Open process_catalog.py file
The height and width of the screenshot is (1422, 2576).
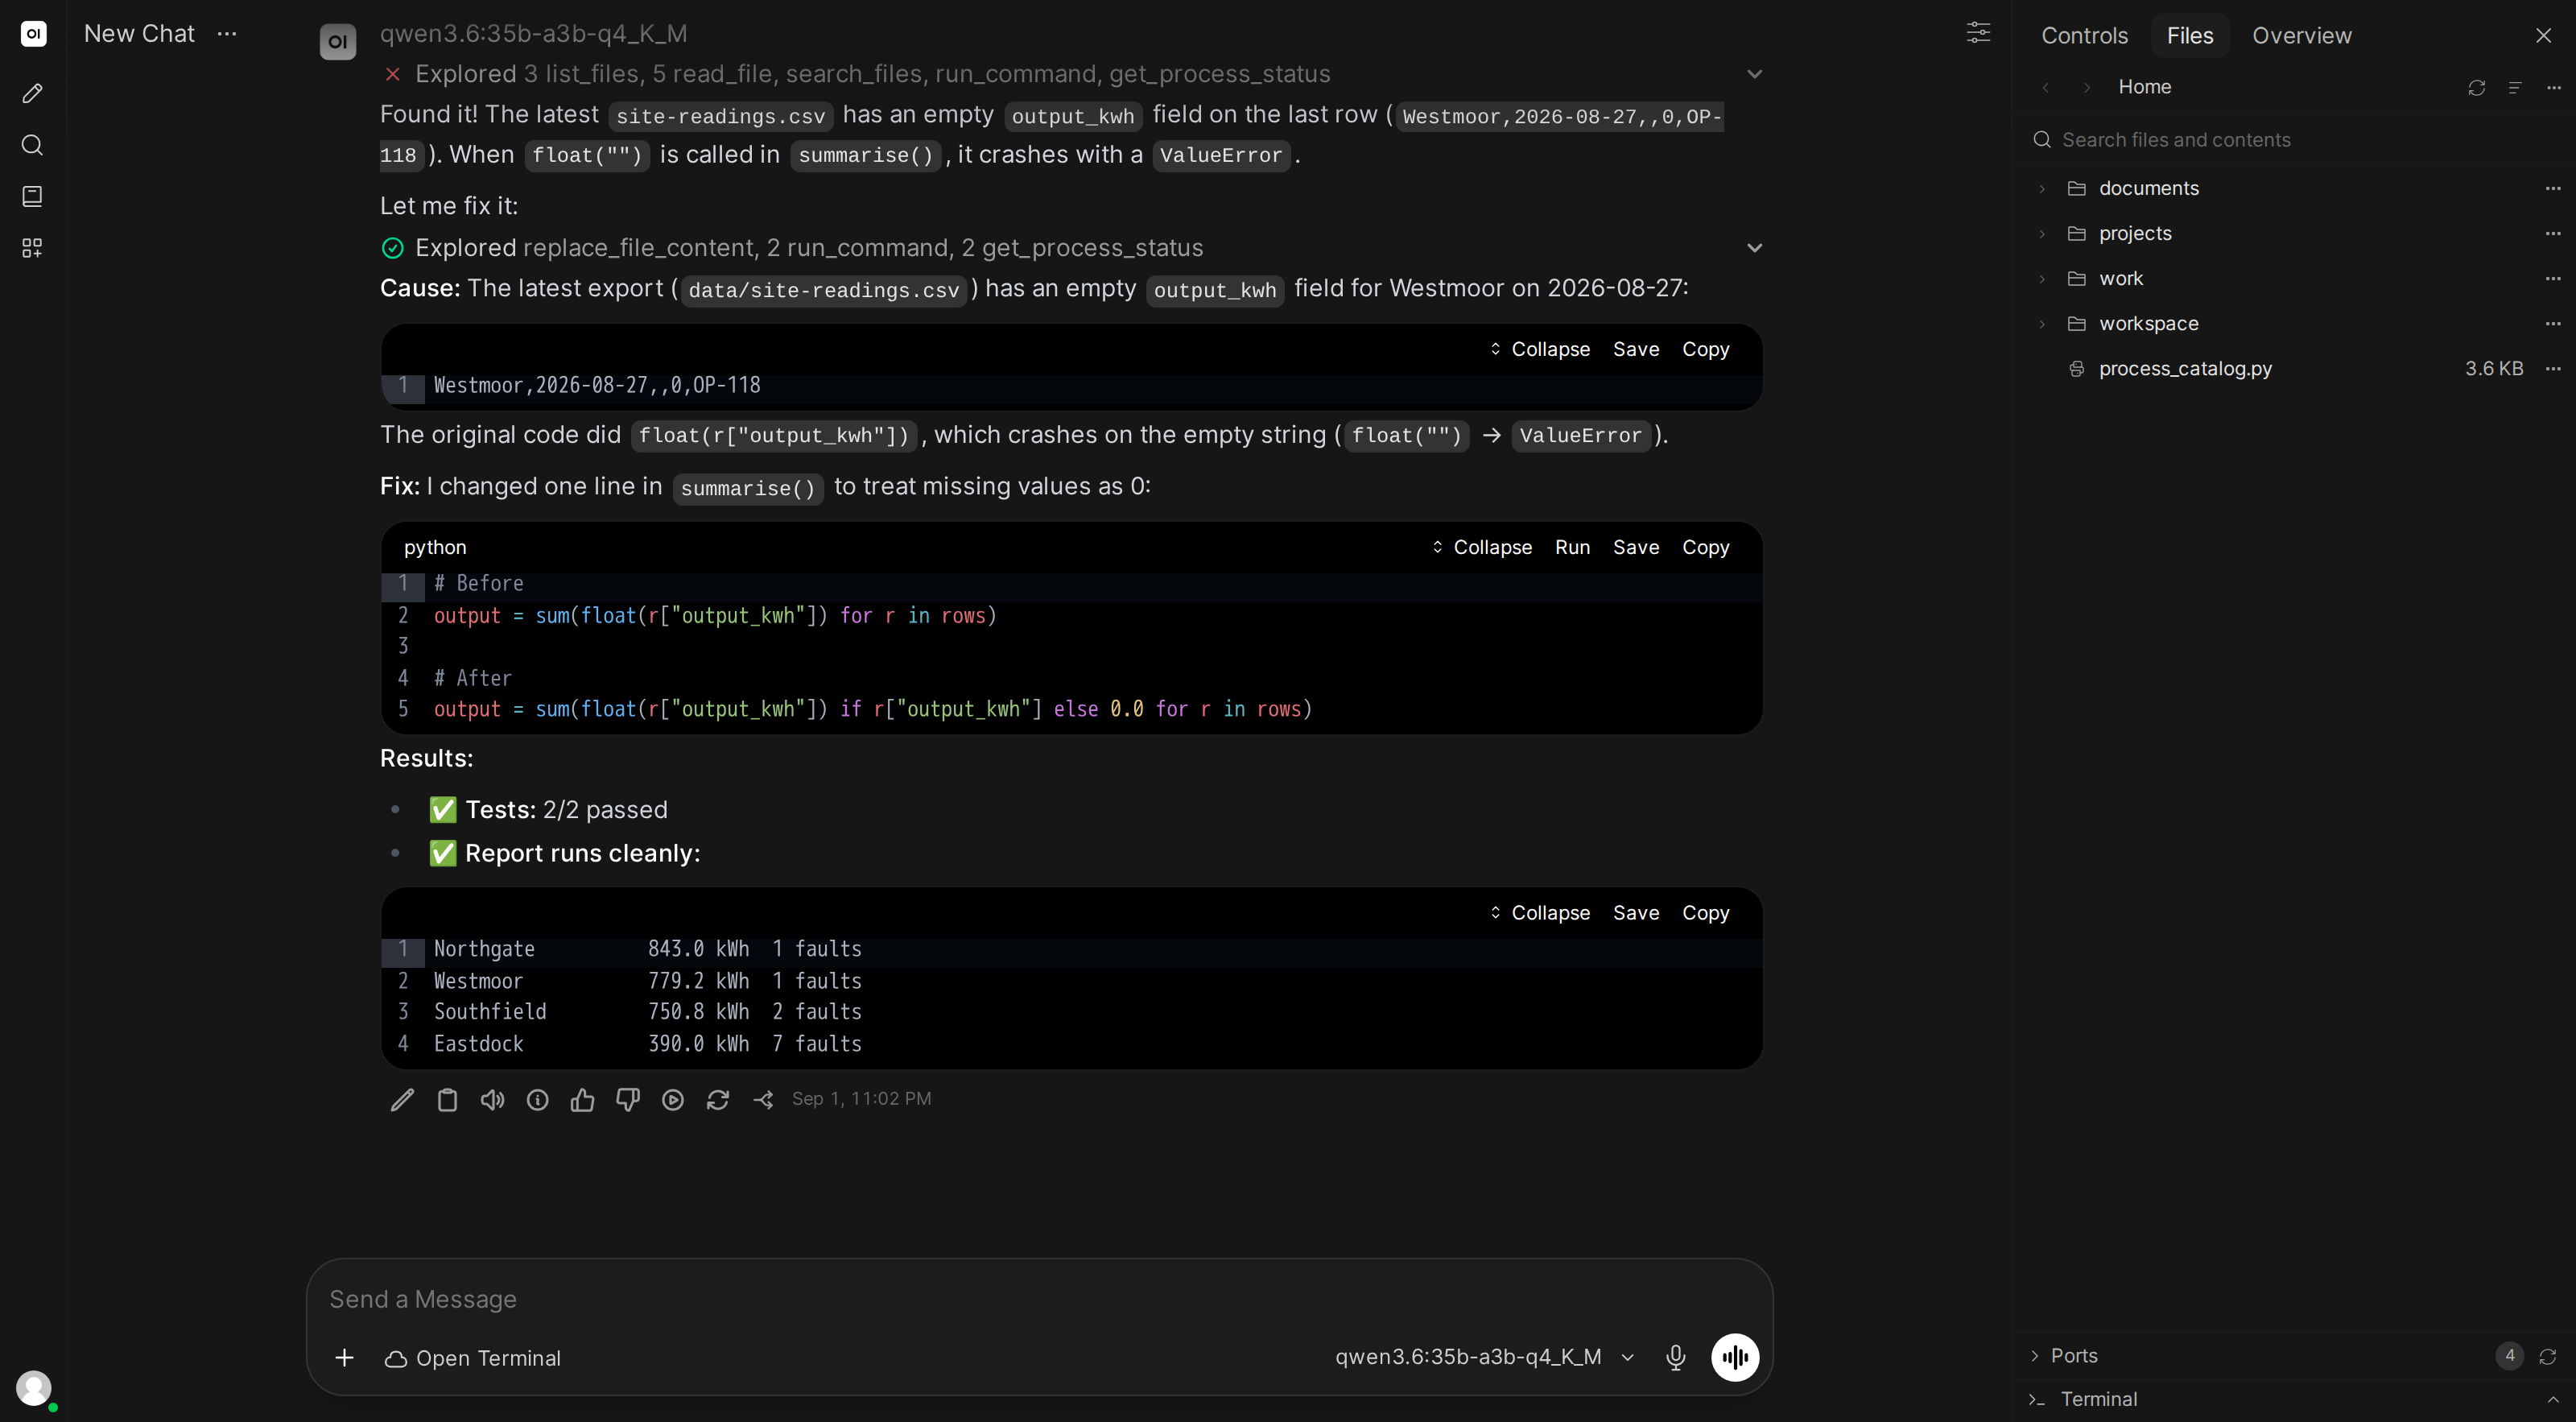point(2185,369)
